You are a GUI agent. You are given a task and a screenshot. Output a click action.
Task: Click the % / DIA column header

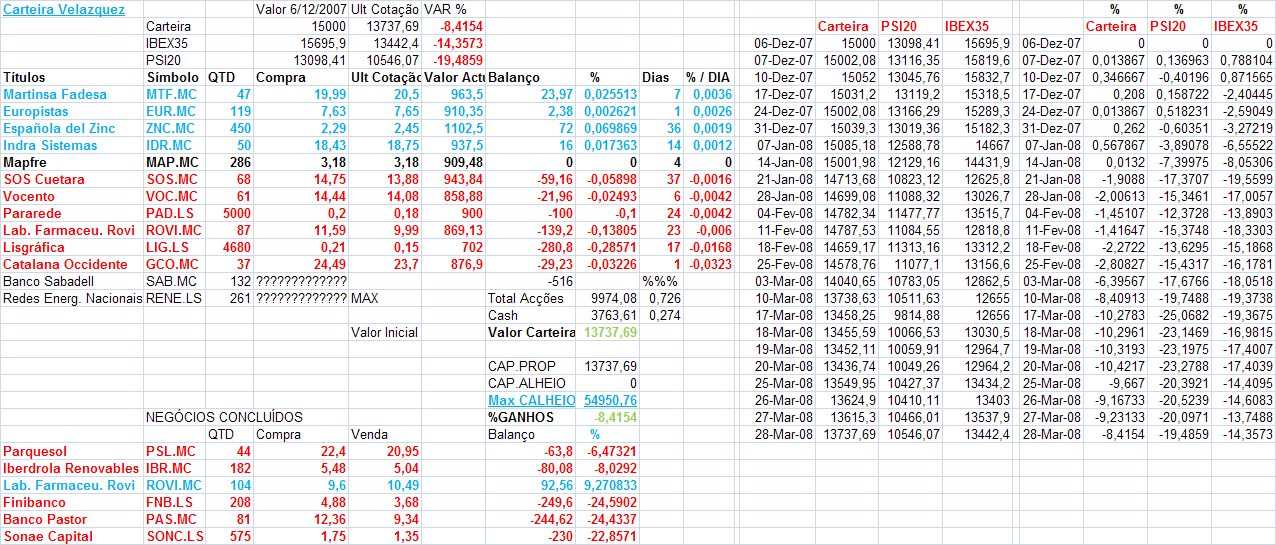point(708,78)
